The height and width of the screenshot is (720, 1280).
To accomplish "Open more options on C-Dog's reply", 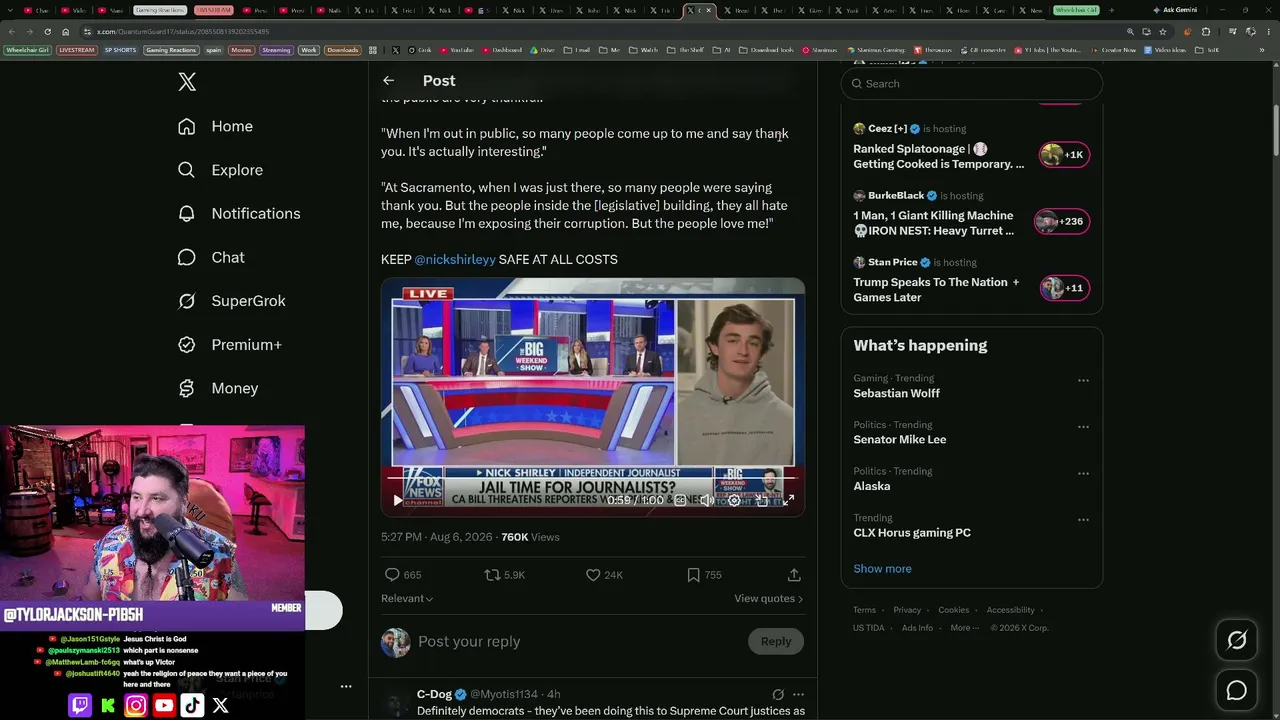I will click(798, 694).
